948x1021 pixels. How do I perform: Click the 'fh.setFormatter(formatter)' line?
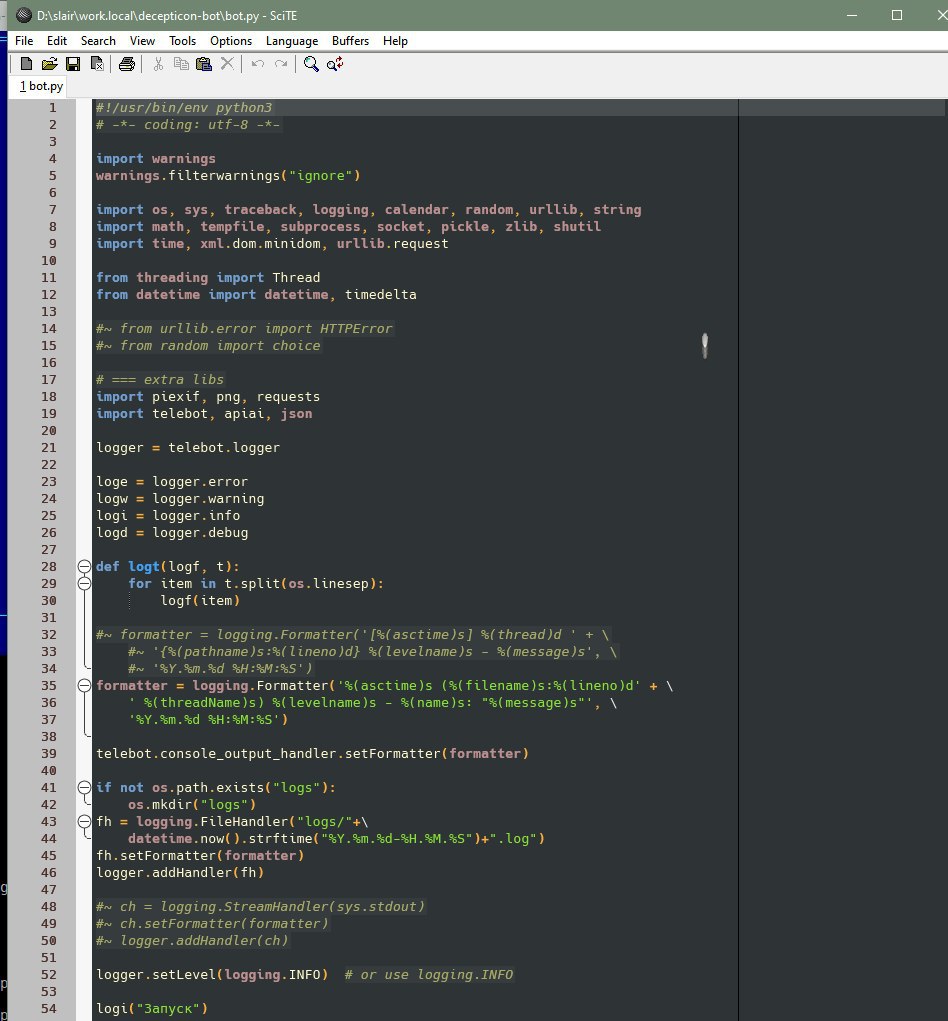pyautogui.click(x=200, y=856)
